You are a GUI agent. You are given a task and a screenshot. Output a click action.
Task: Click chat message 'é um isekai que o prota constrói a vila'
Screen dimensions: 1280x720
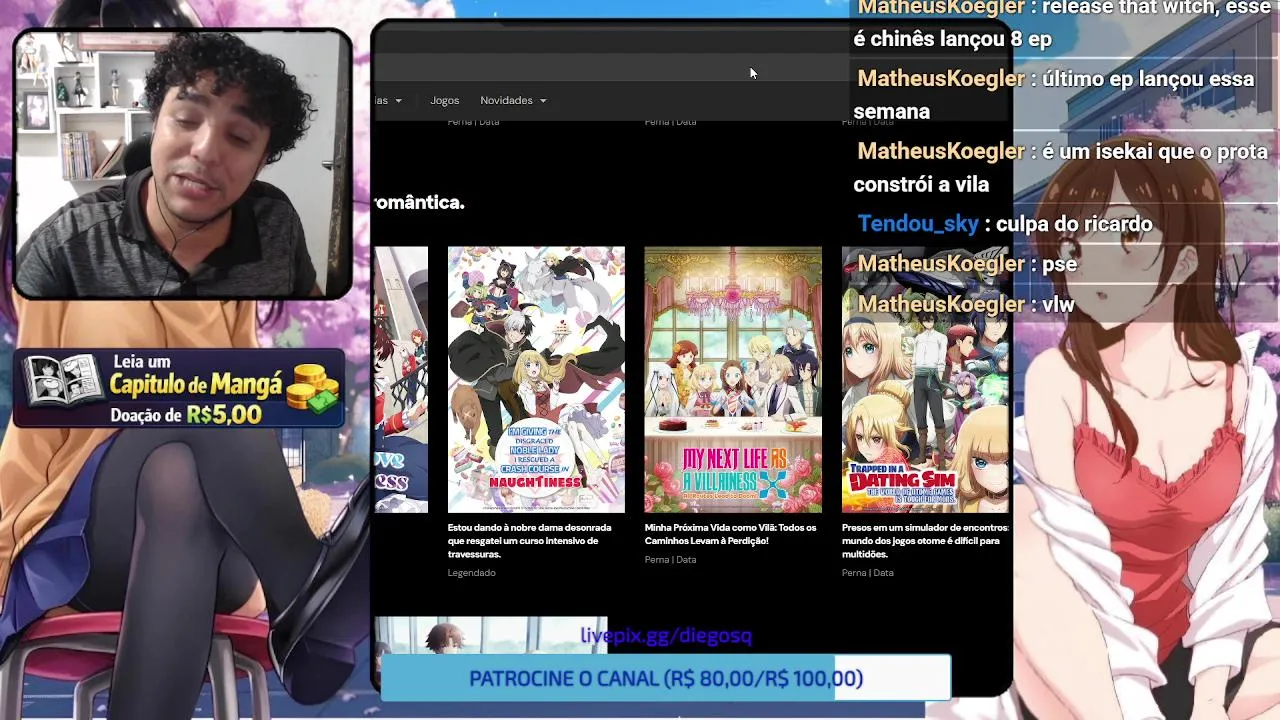point(1062,168)
